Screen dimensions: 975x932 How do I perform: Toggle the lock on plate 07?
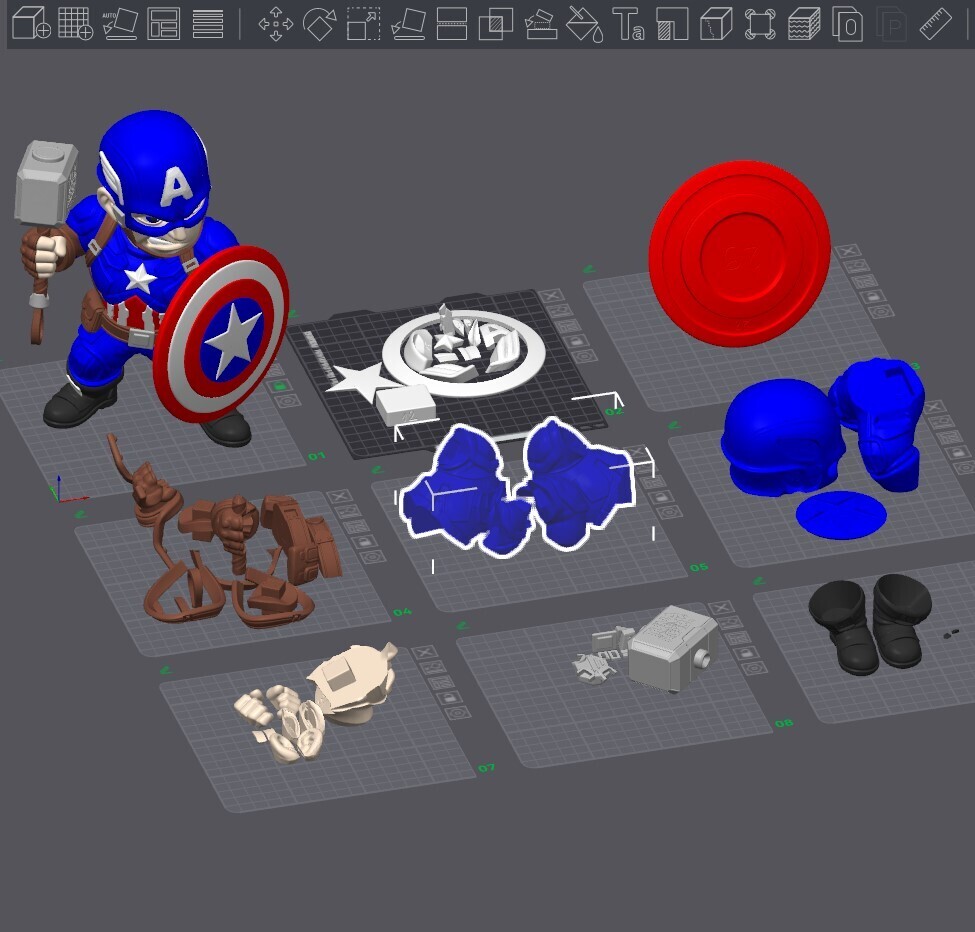pyautogui.click(x=450, y=698)
